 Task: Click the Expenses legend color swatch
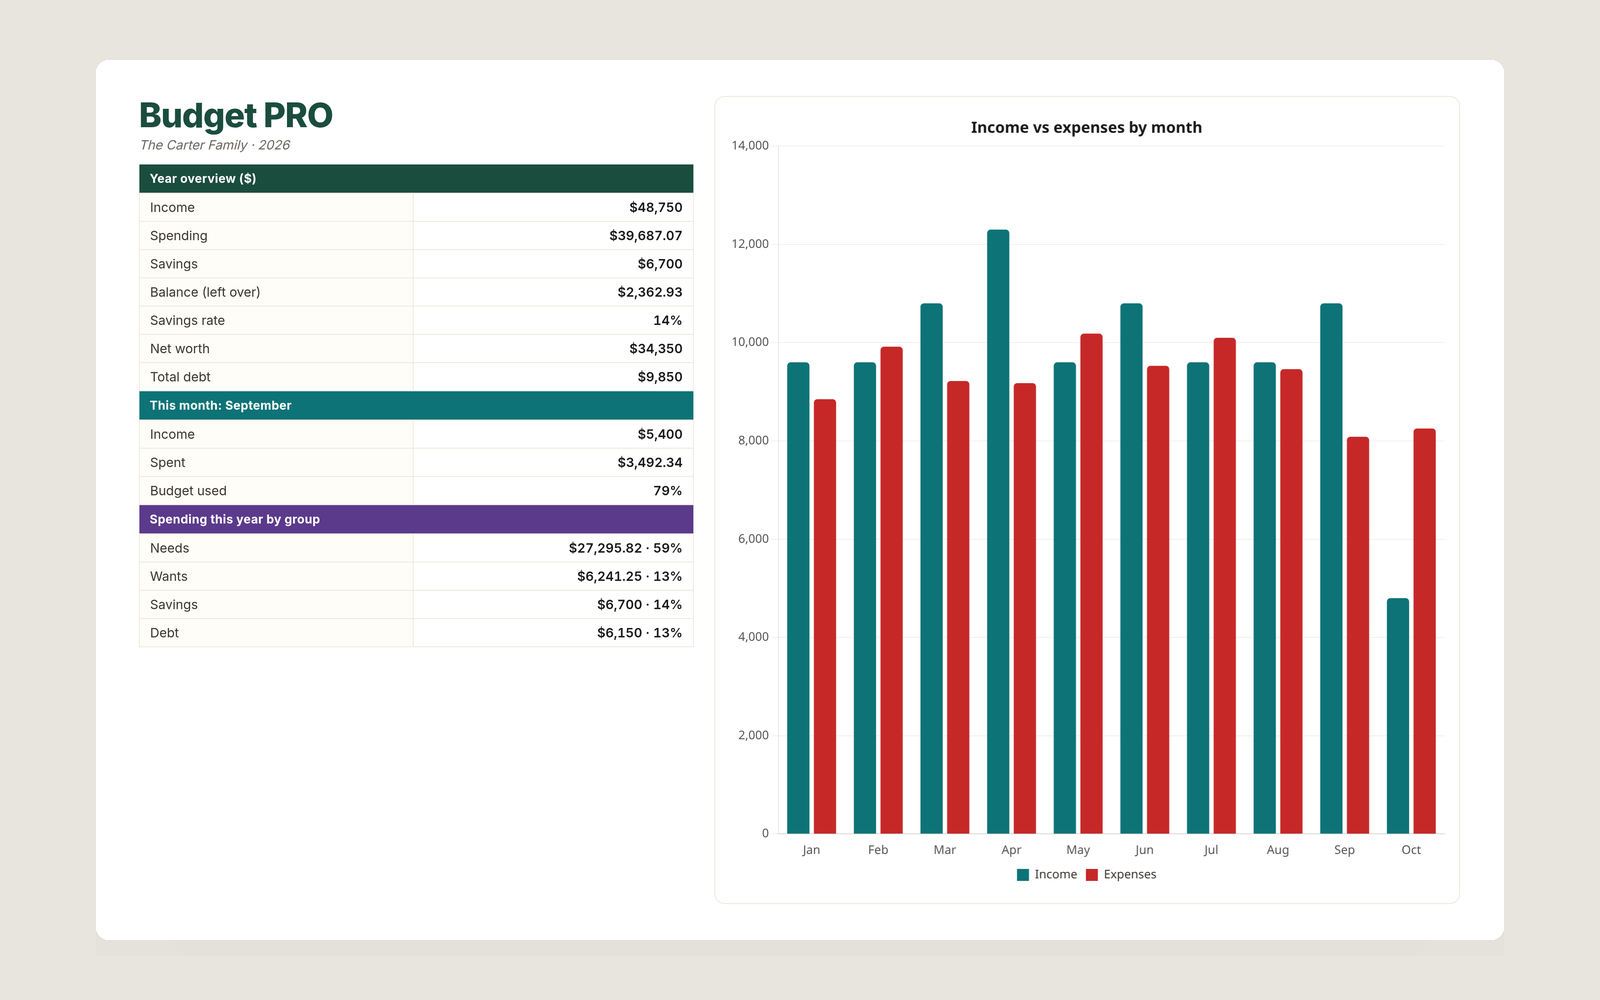pyautogui.click(x=1092, y=875)
